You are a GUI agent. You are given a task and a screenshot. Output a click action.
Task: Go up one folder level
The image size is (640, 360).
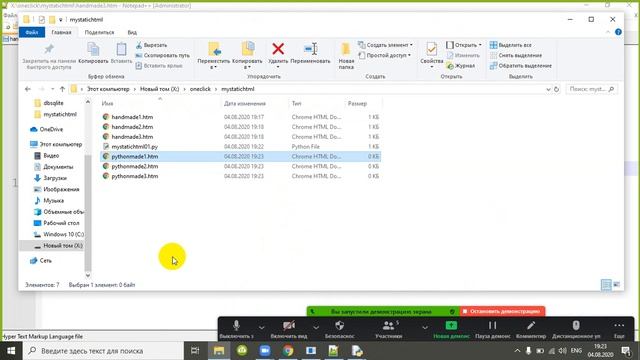(x=62, y=89)
